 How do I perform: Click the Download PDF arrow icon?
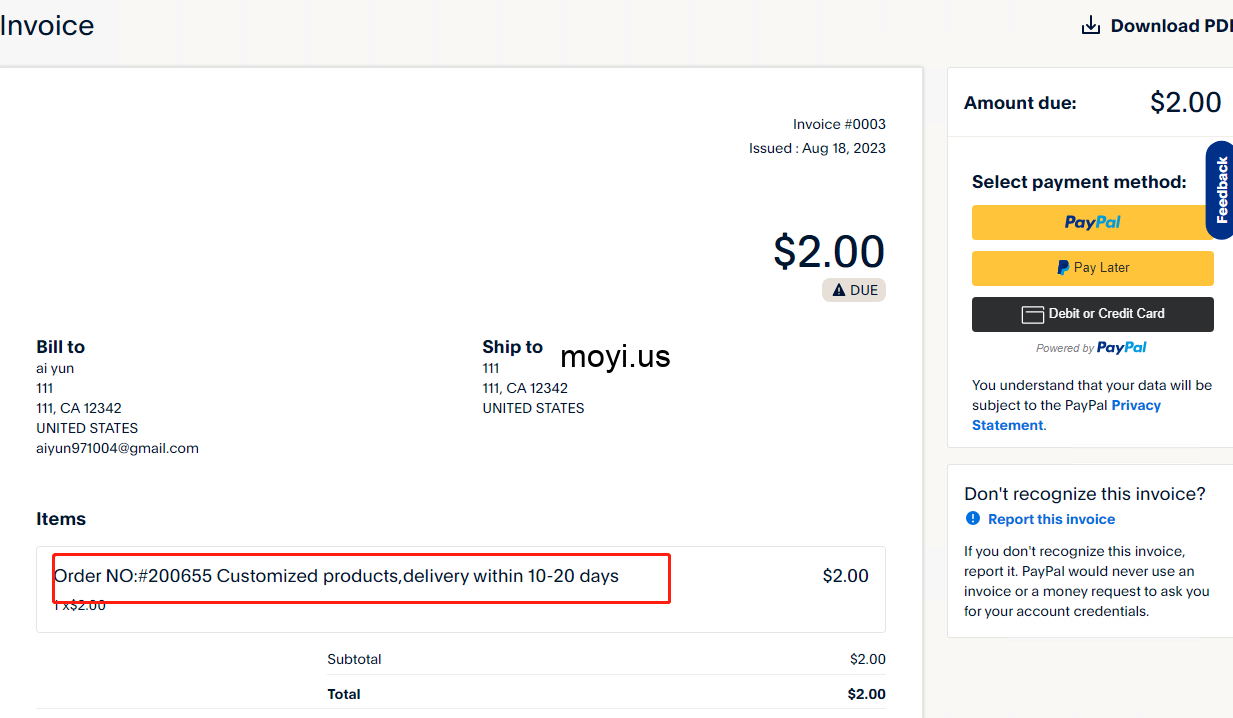[x=1091, y=26]
